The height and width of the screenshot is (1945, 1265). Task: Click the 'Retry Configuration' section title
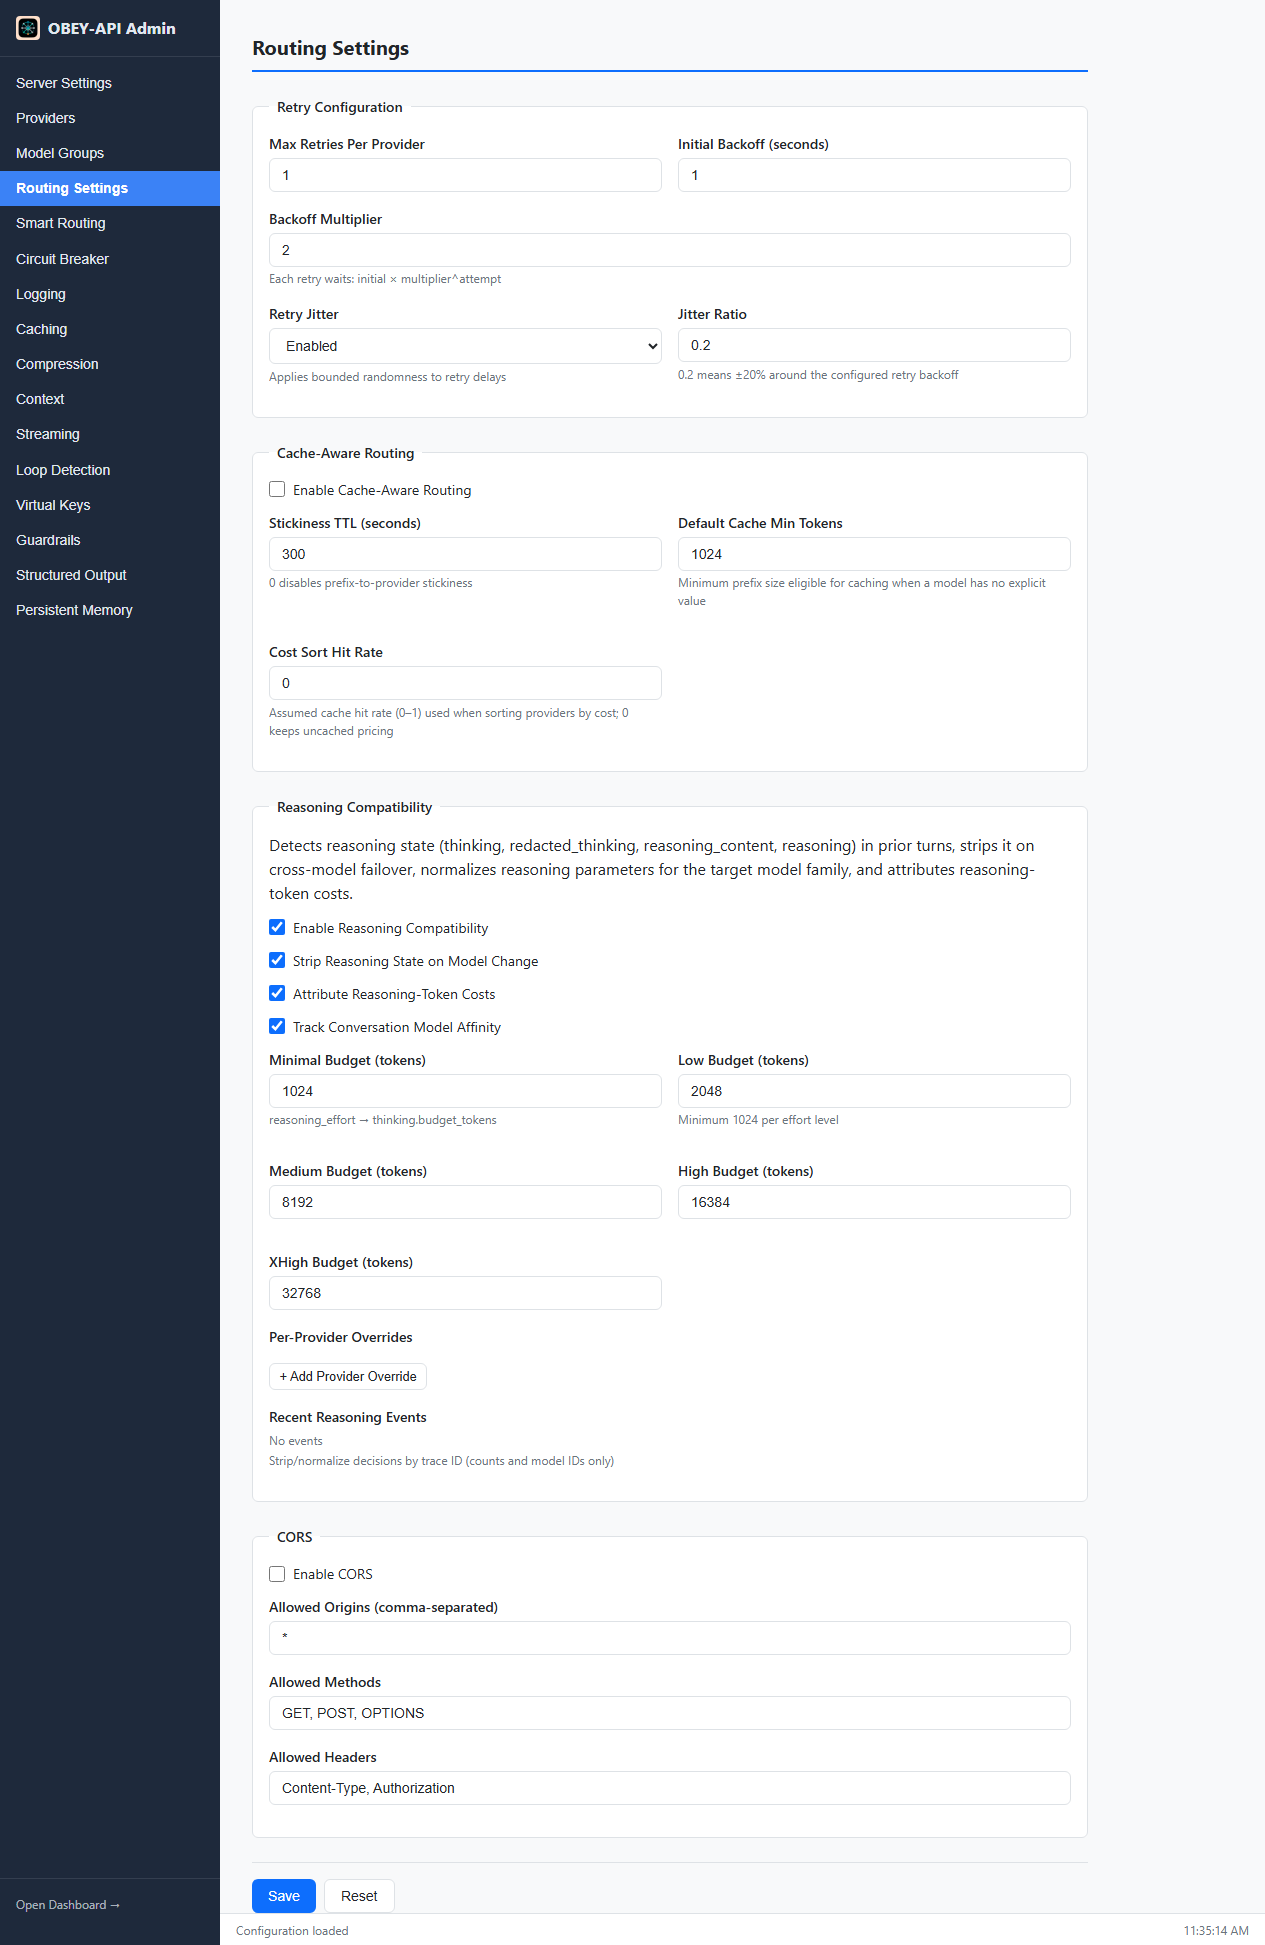(340, 107)
